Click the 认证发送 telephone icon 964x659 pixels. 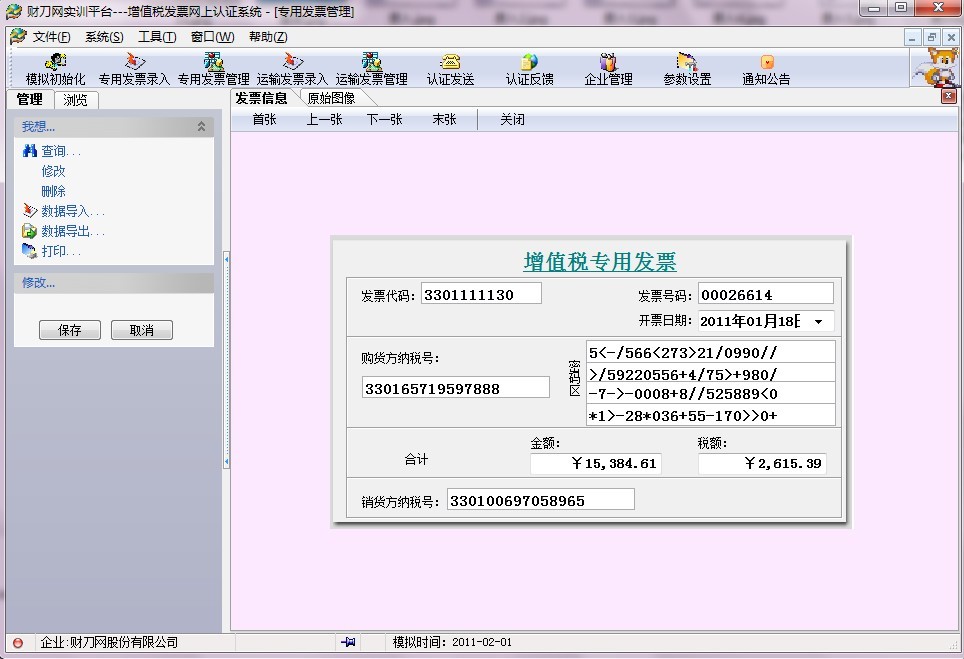click(450, 63)
